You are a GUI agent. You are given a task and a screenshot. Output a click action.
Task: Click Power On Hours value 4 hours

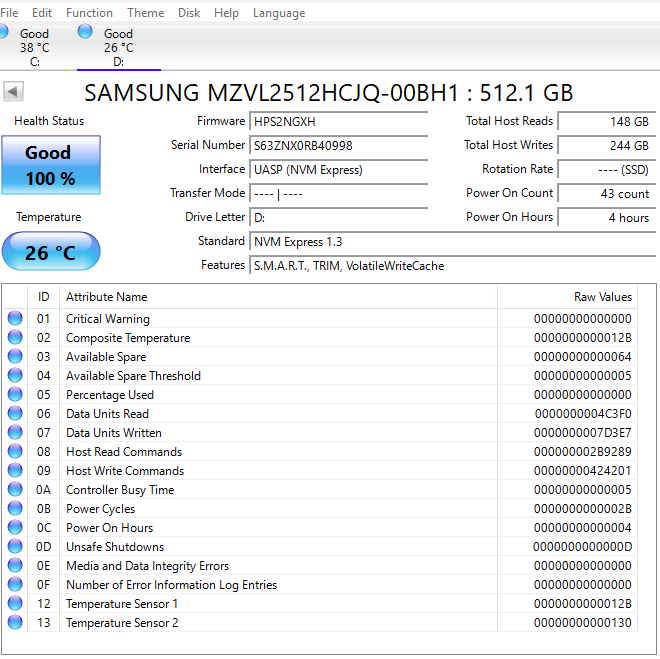click(607, 218)
